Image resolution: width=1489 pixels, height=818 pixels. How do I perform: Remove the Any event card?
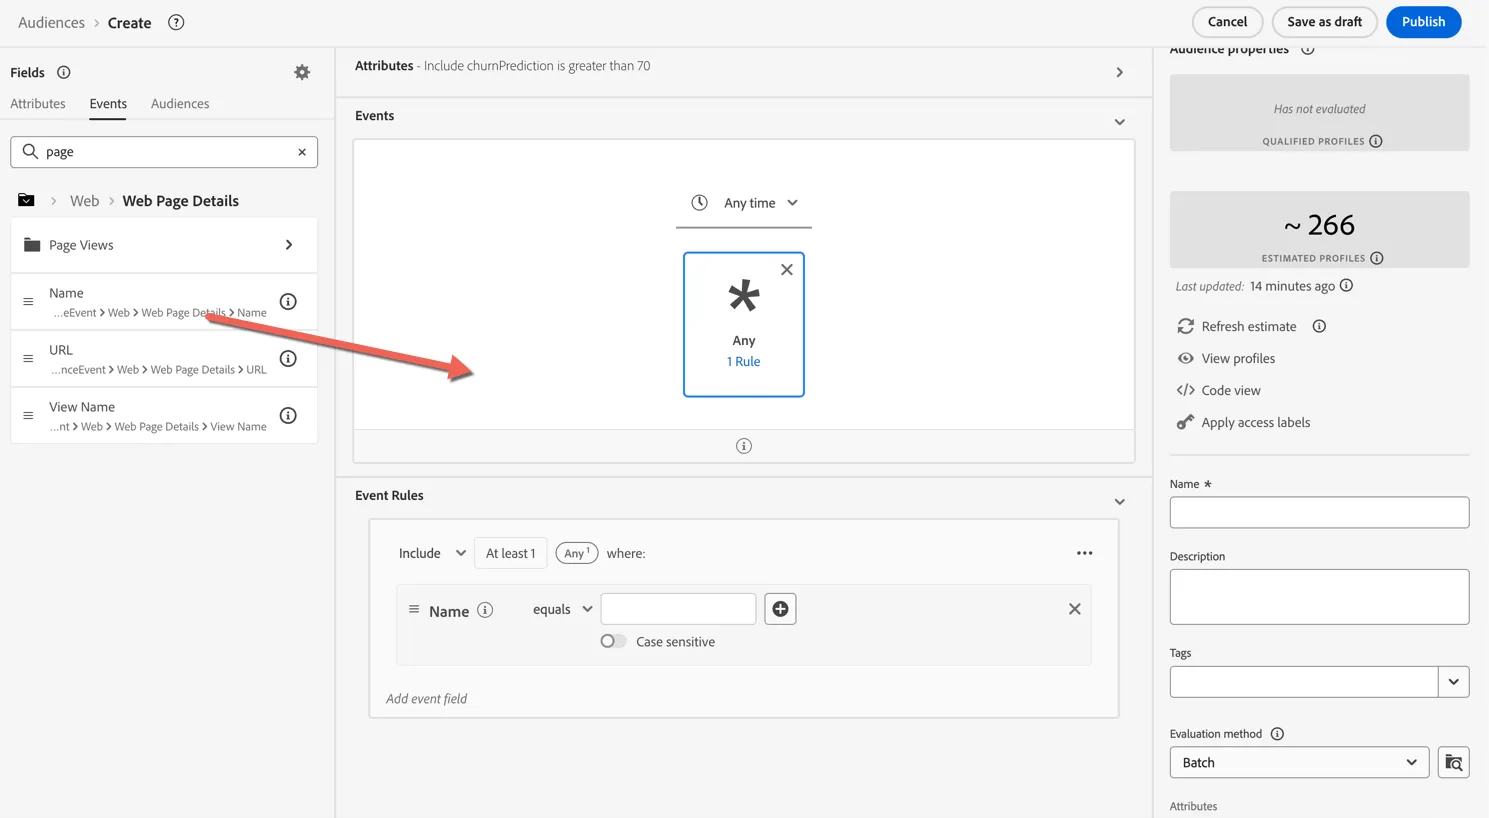tap(787, 270)
